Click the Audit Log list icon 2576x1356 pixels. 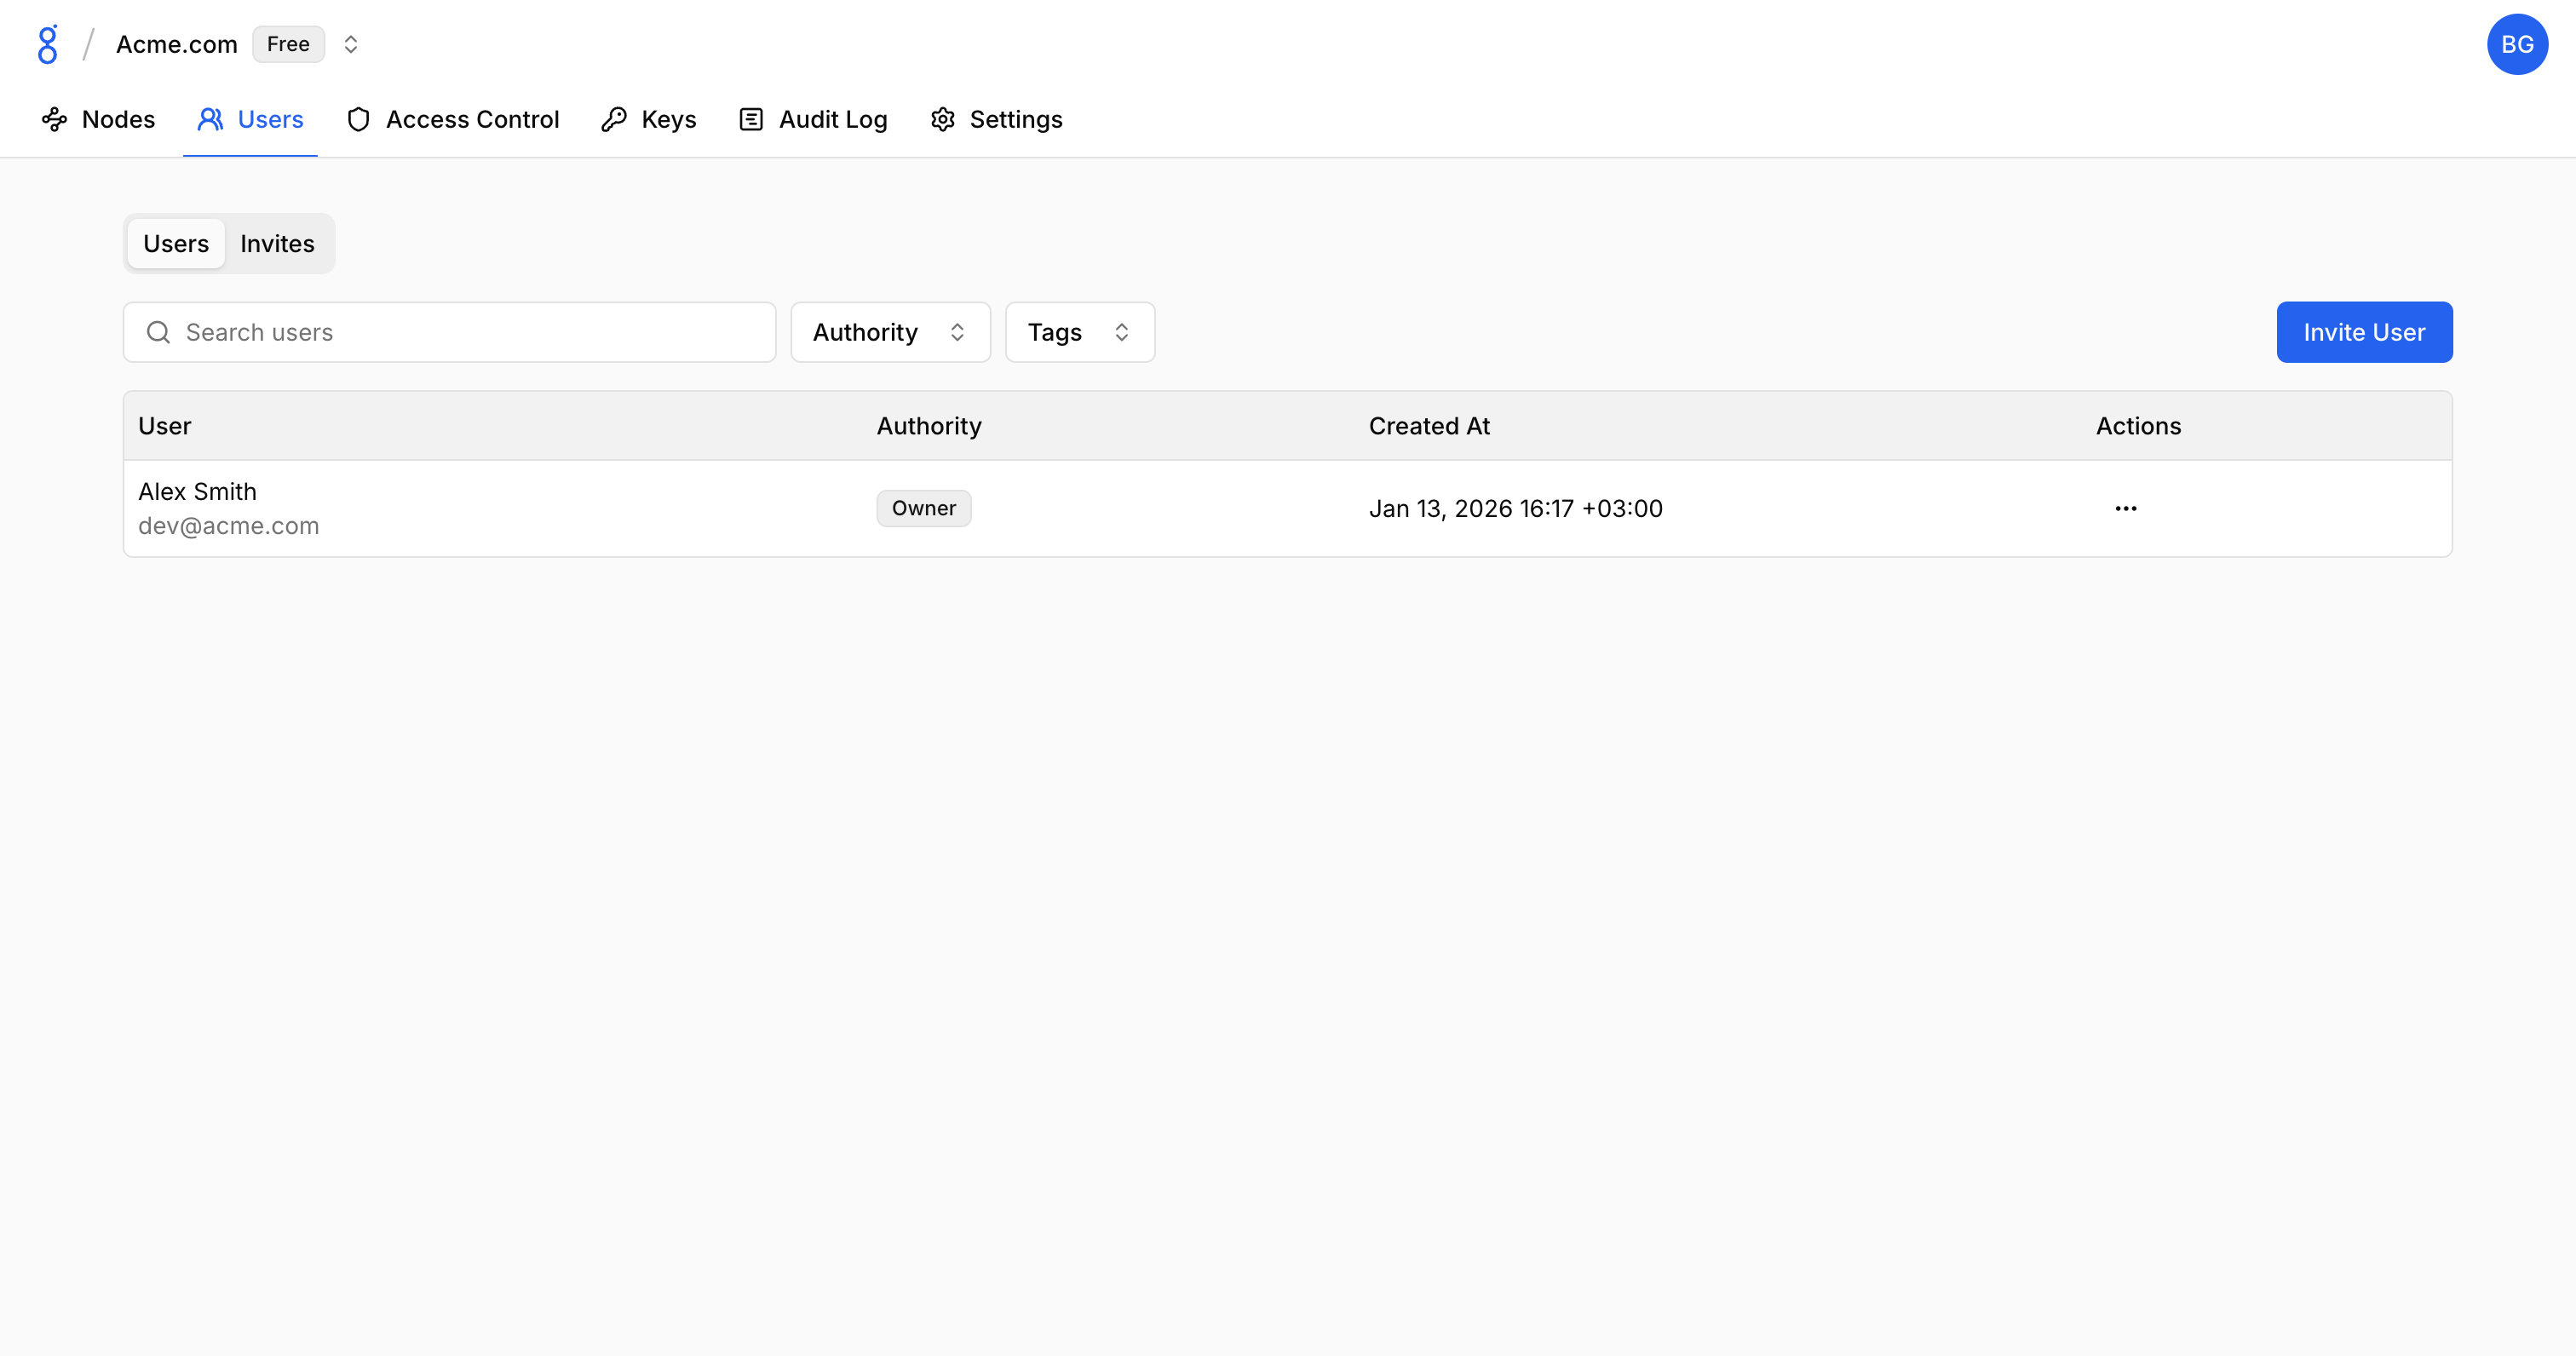(x=751, y=120)
